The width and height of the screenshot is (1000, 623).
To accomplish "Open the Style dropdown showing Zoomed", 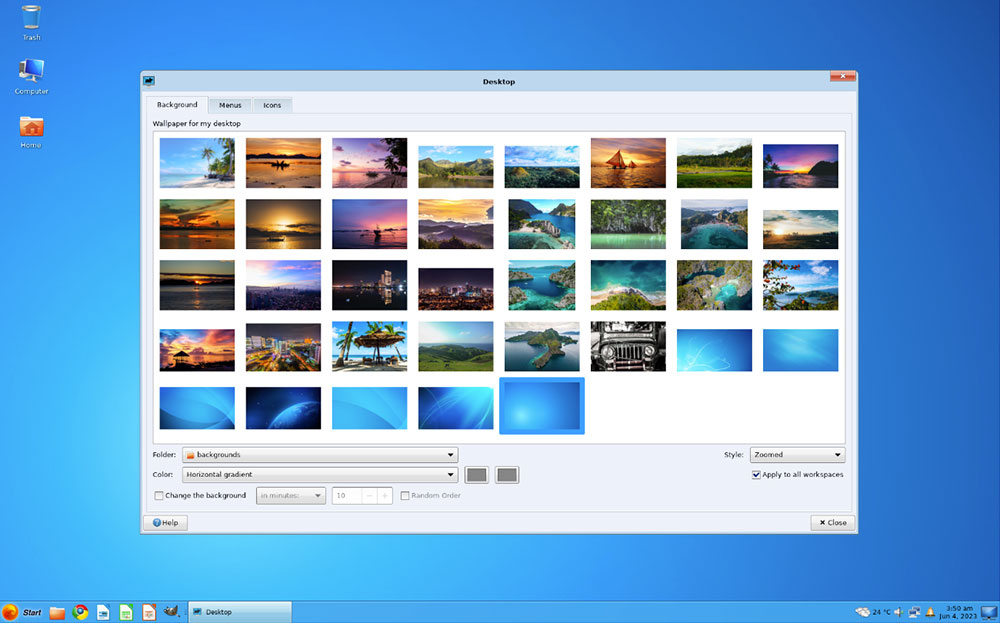I will click(797, 454).
